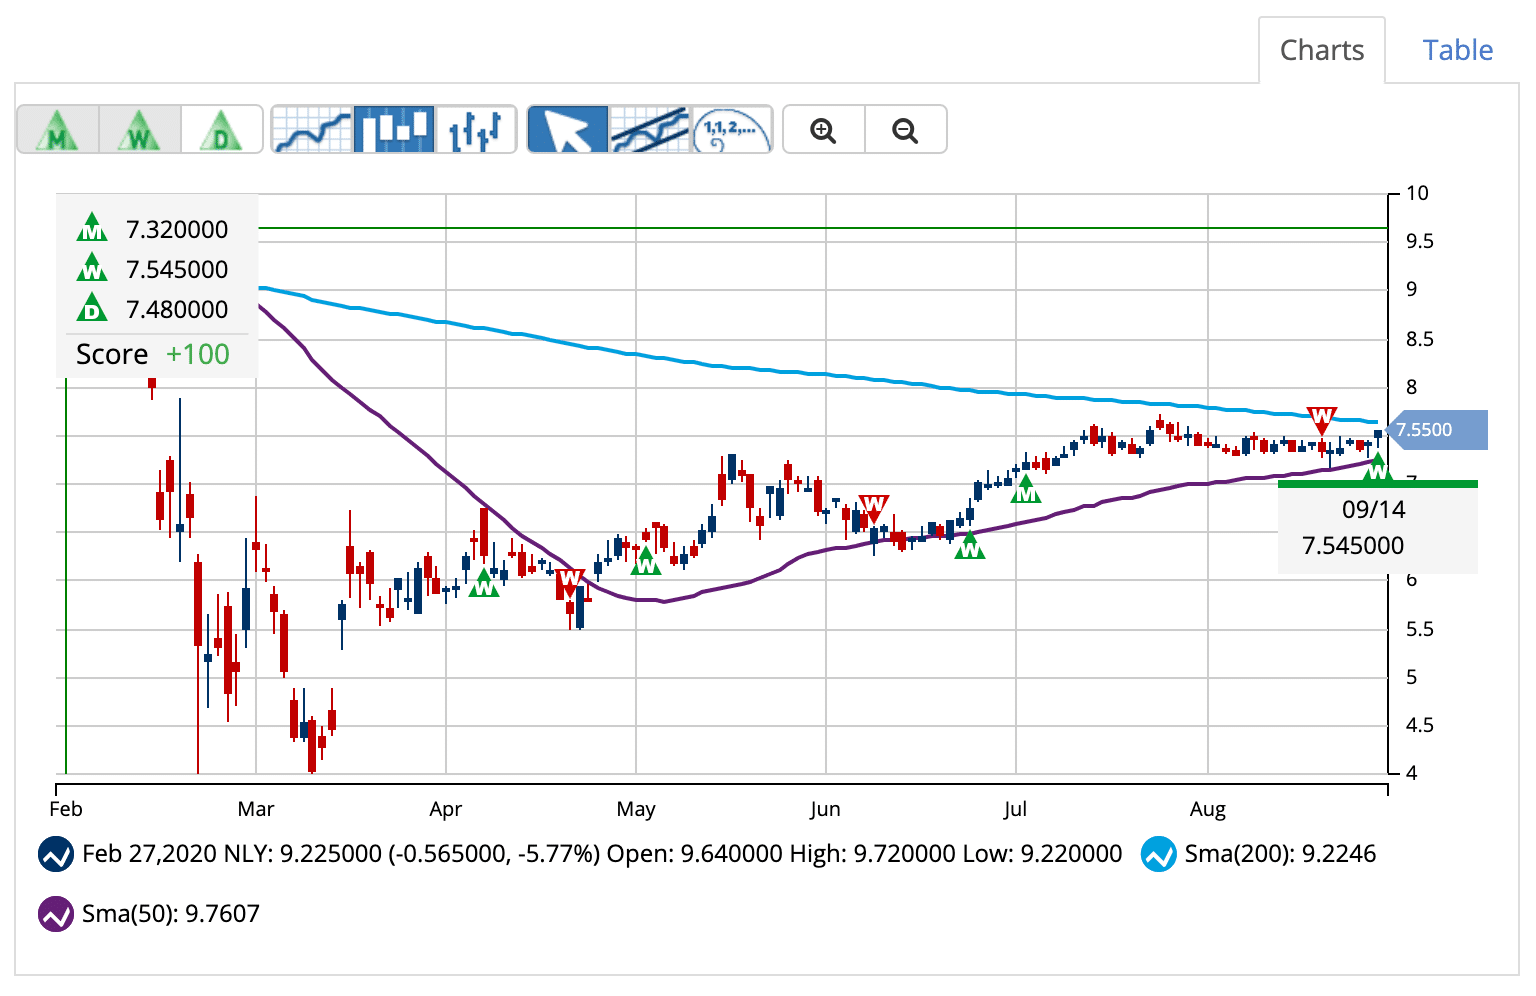Activate the arrow pointer cursor tool
This screenshot has height=996, width=1536.
point(568,129)
